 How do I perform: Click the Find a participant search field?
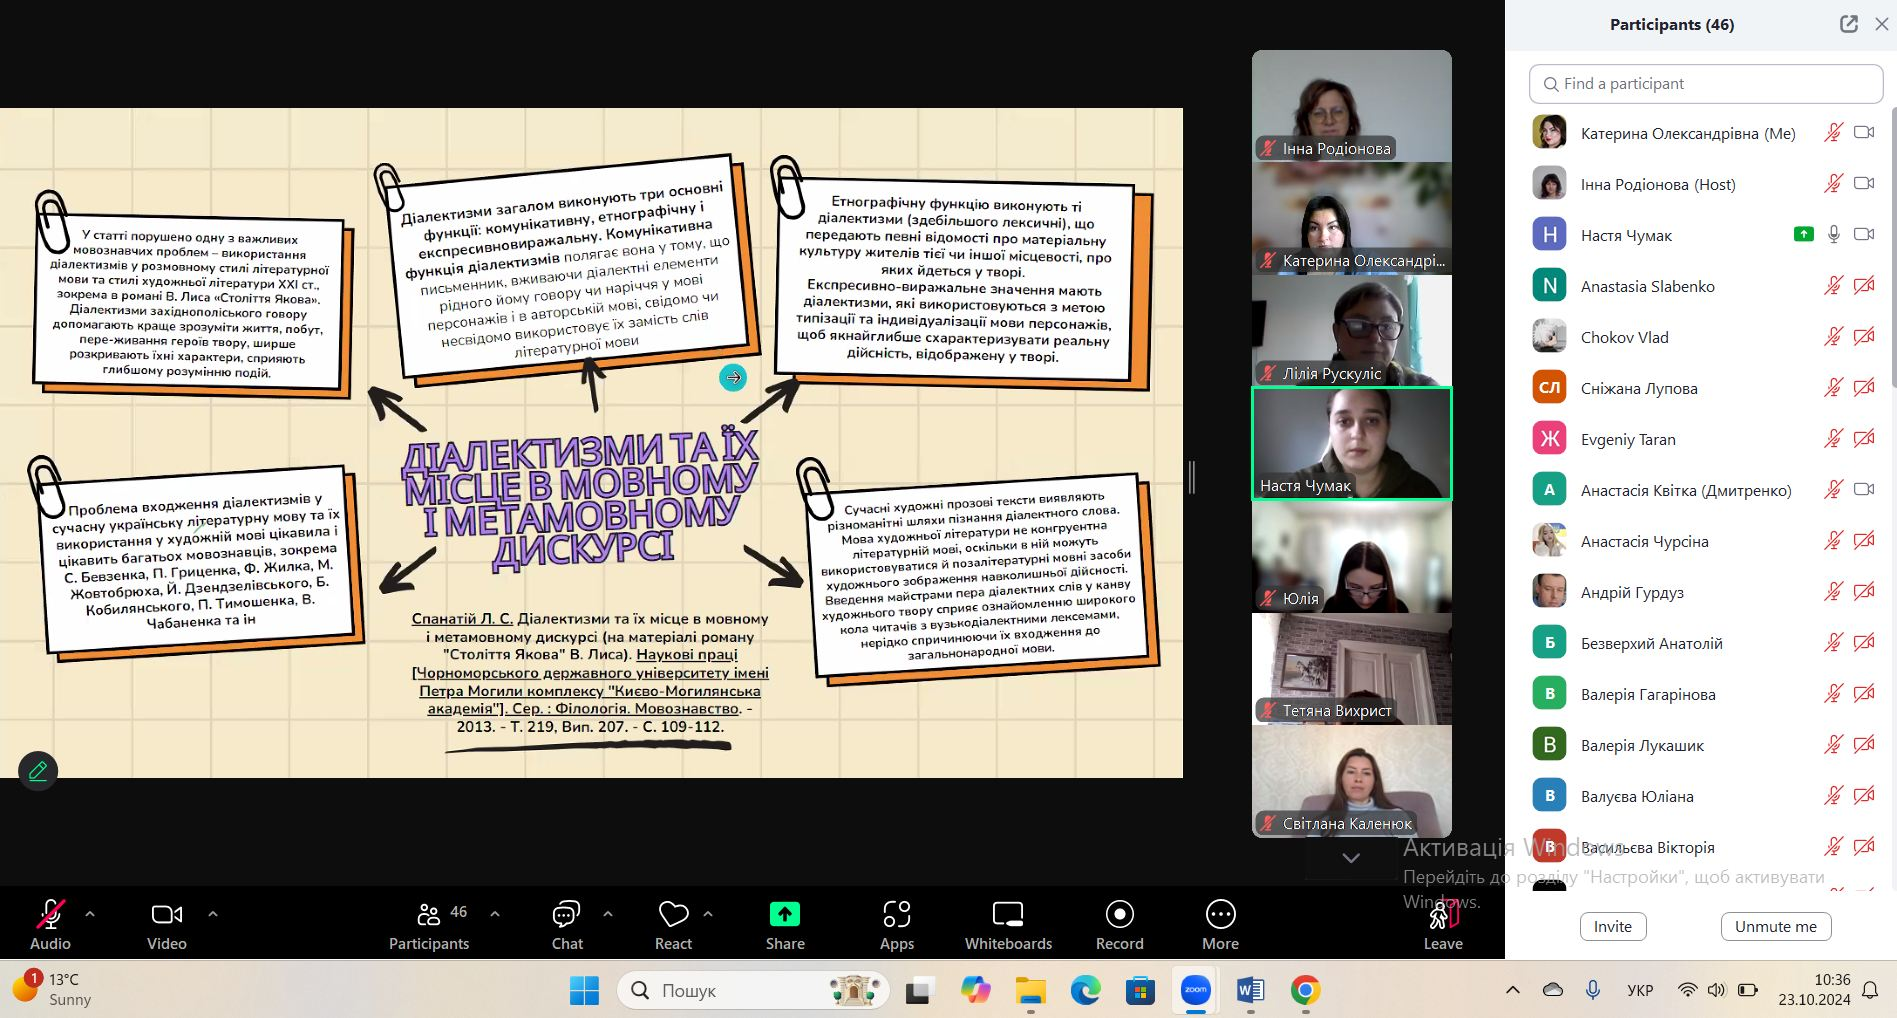coord(1706,84)
